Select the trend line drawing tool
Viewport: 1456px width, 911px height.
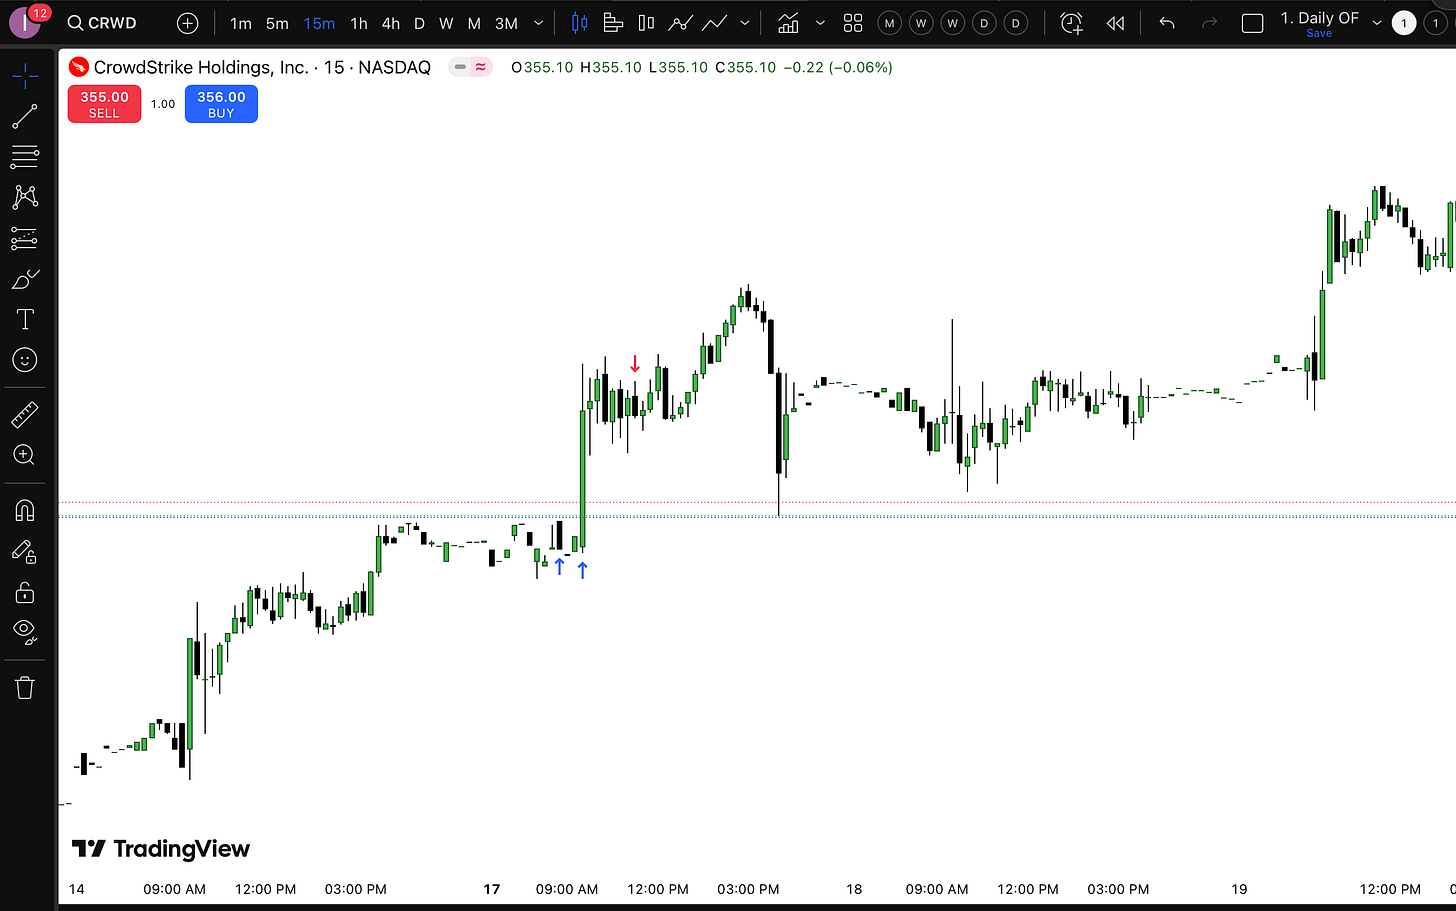[x=25, y=116]
